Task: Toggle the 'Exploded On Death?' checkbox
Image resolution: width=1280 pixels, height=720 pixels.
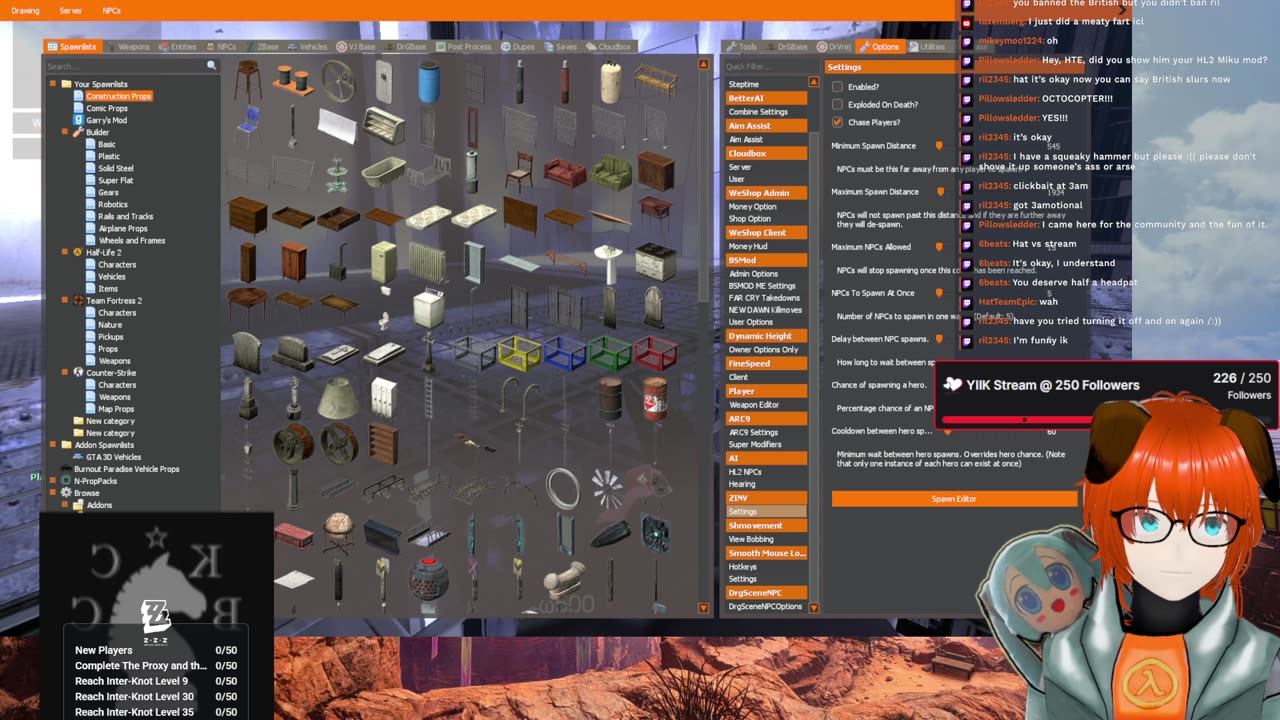Action: pos(838,104)
